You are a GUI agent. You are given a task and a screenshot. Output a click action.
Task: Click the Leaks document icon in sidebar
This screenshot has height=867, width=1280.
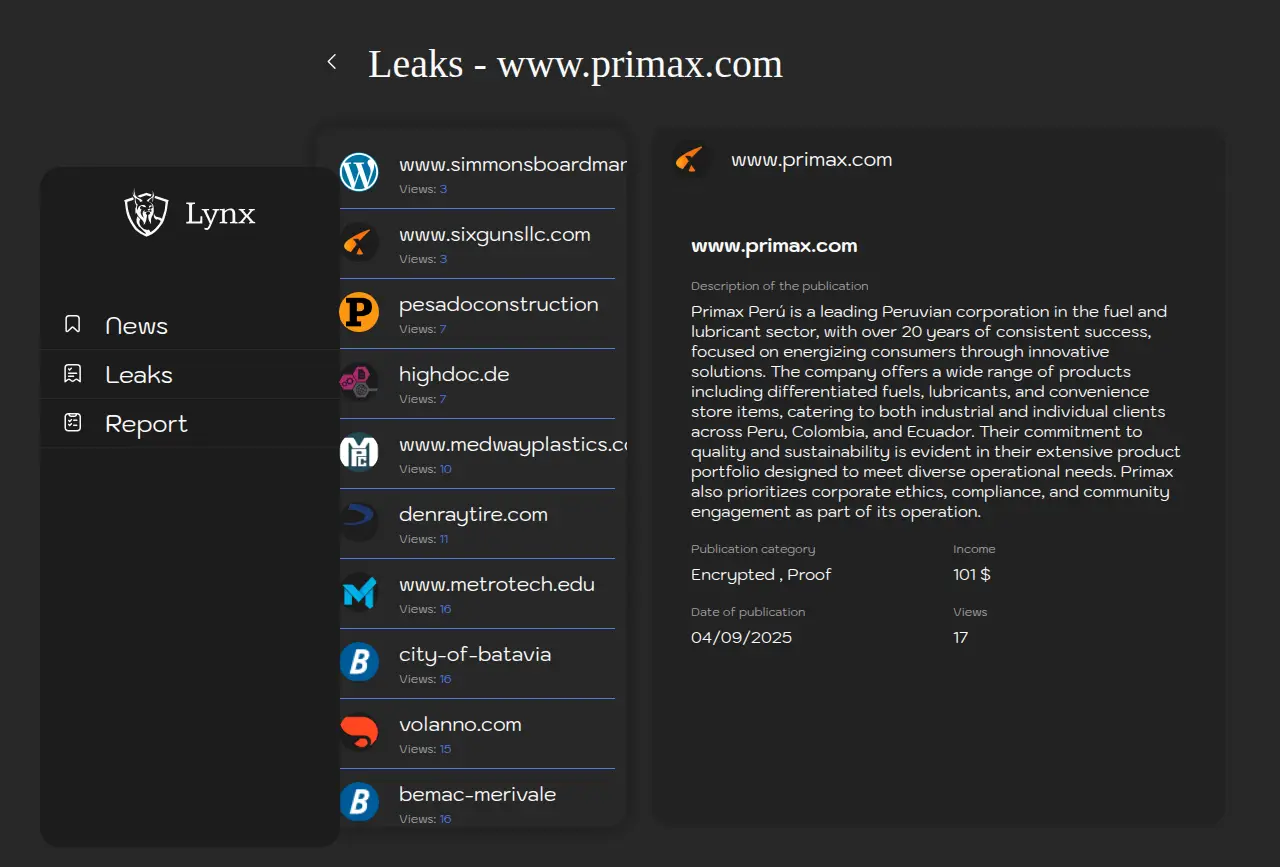pos(72,373)
